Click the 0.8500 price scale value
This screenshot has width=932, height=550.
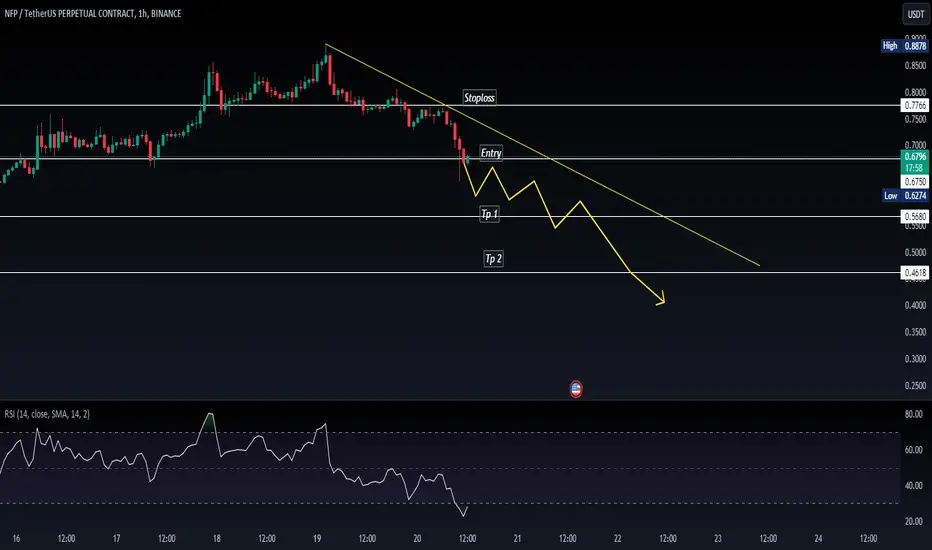point(915,65)
